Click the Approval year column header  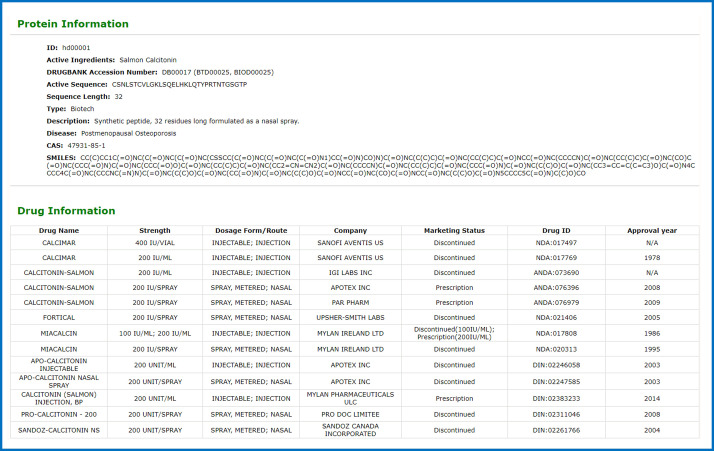651,230
